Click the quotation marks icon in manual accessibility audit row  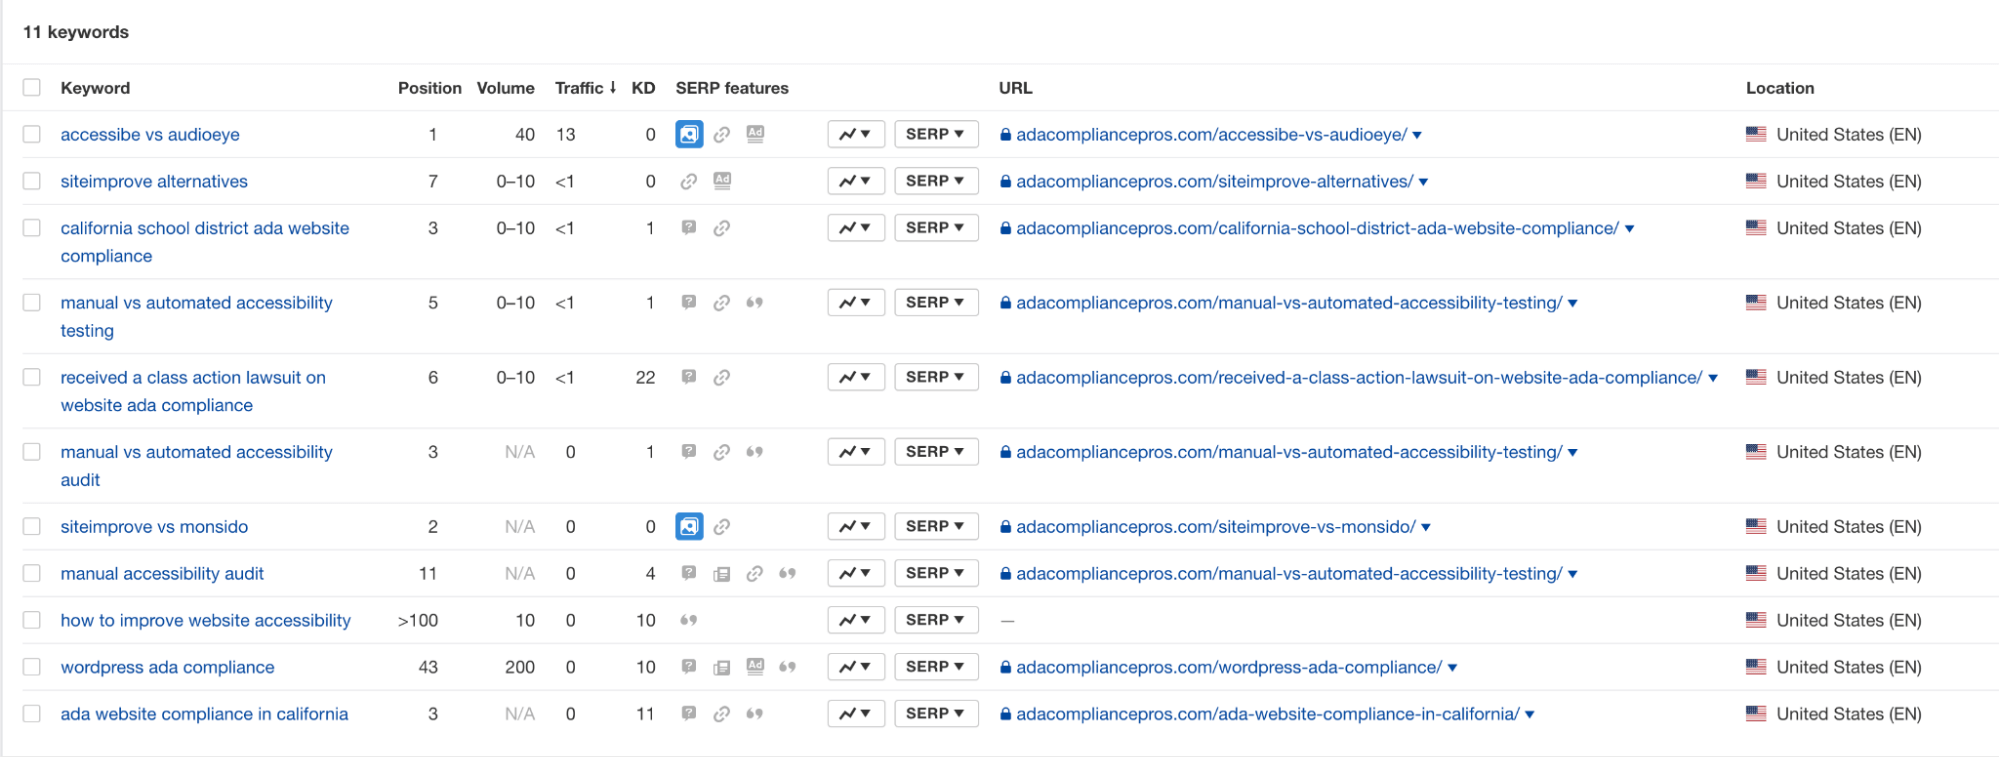click(x=788, y=573)
